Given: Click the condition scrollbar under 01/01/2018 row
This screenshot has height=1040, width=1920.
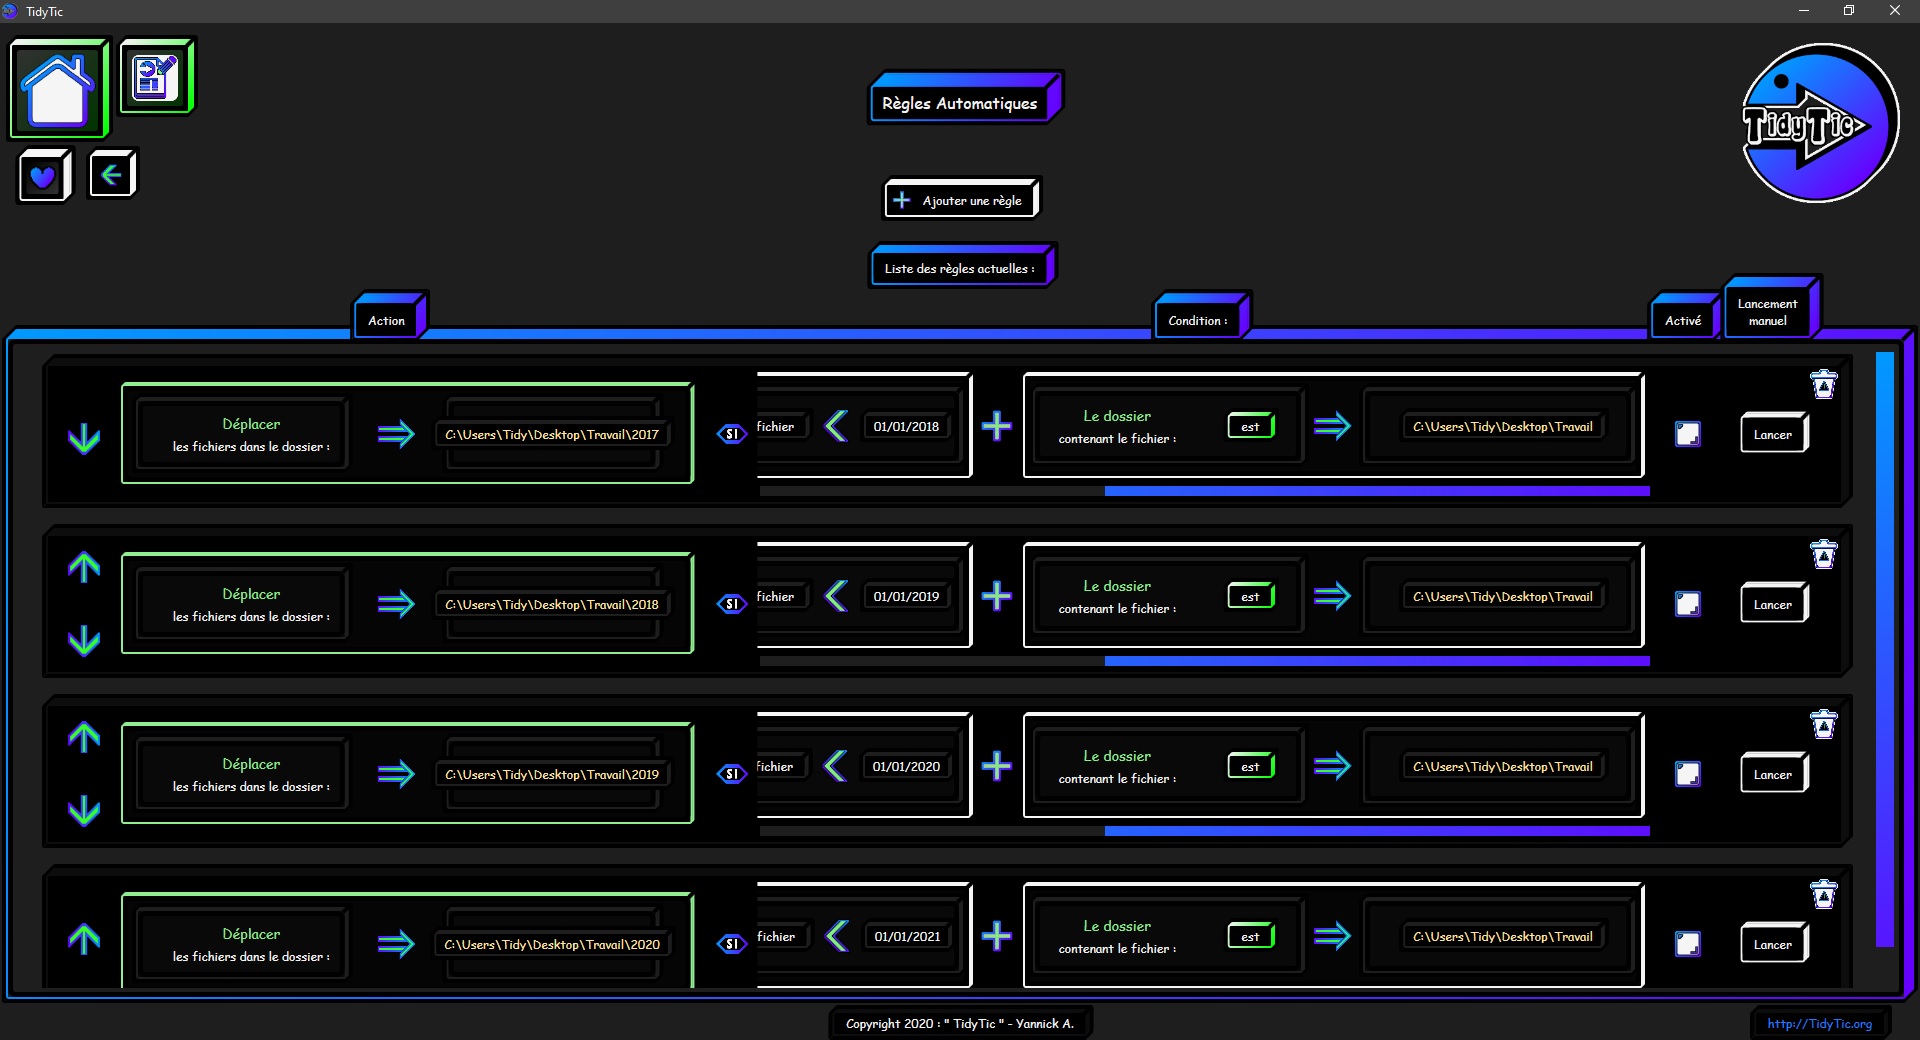Looking at the screenshot, I should click(x=1377, y=491).
